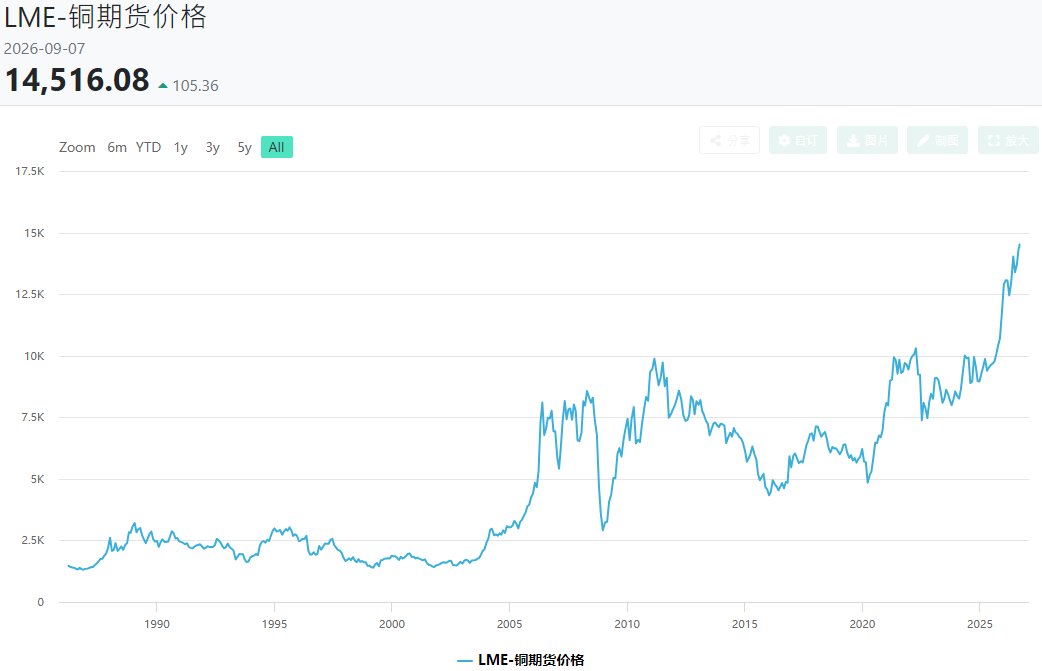This screenshot has width=1042, height=671.
Task: Click the 1995 x-axis label
Action: (274, 624)
